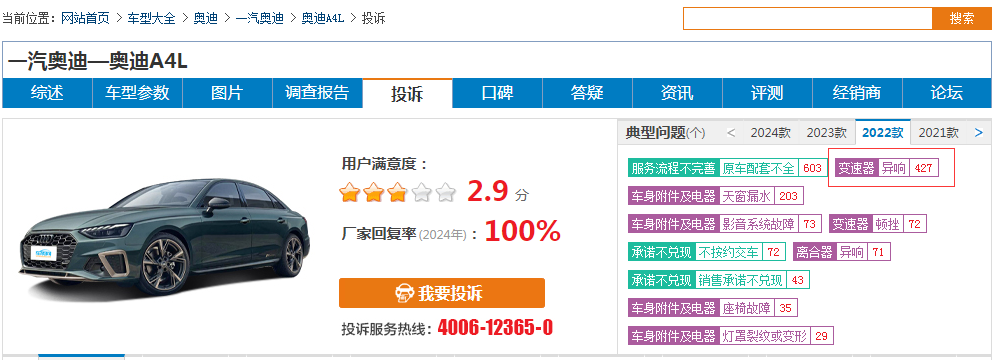Viewport: 1006px width, 360px height.
Task: Open 座椅故障 35 issue tag
Action: coord(713,309)
